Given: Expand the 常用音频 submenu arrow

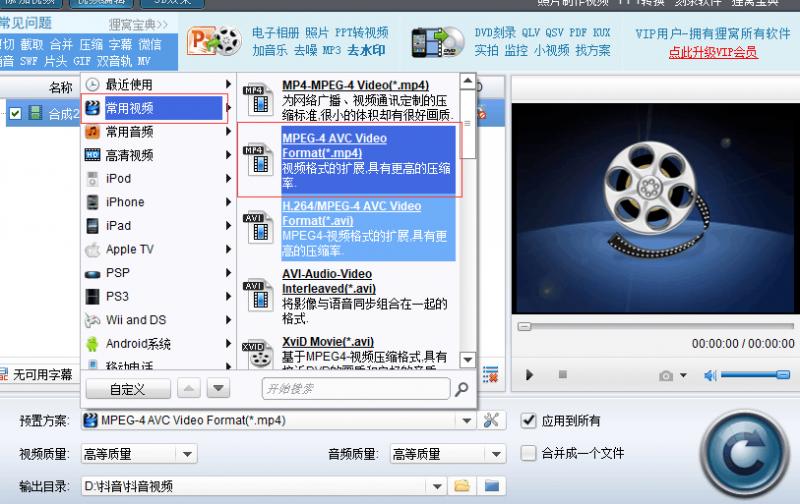Looking at the screenshot, I should (228, 132).
